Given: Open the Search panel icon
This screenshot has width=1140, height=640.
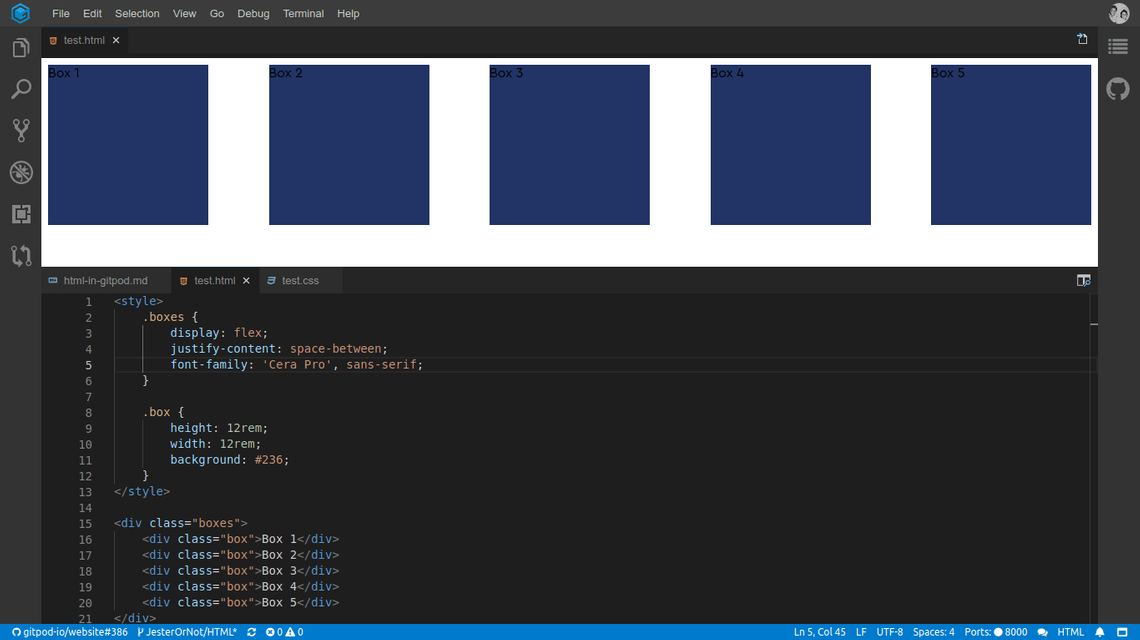Looking at the screenshot, I should tap(21, 89).
